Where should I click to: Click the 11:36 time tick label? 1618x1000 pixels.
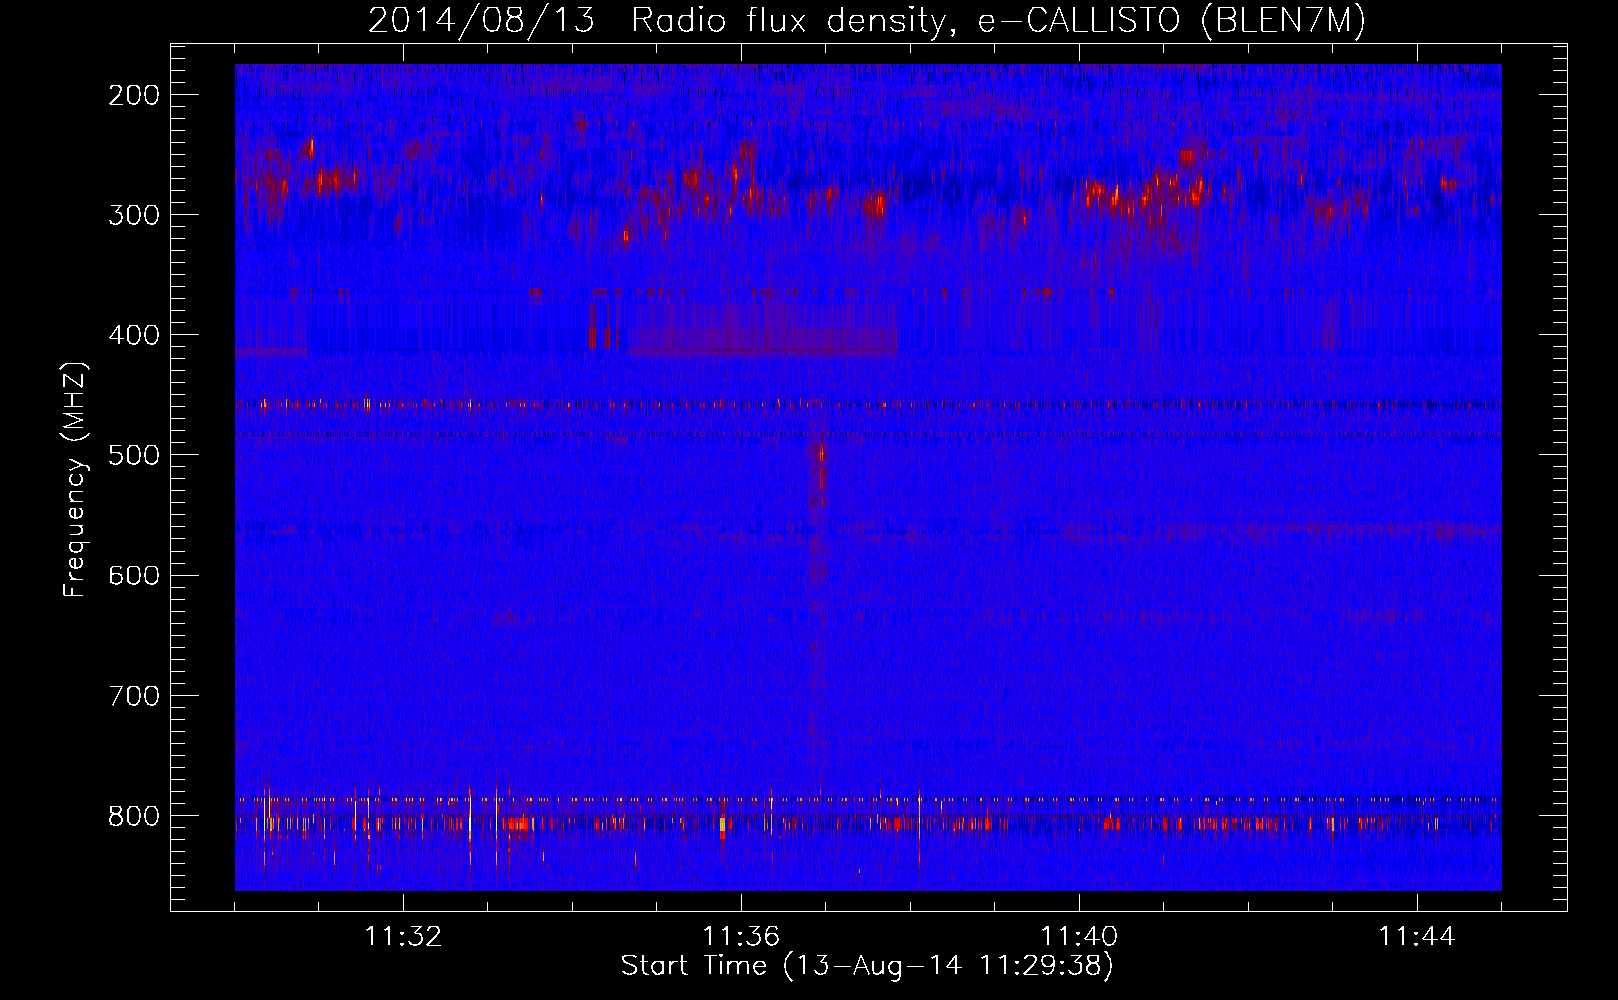click(741, 937)
